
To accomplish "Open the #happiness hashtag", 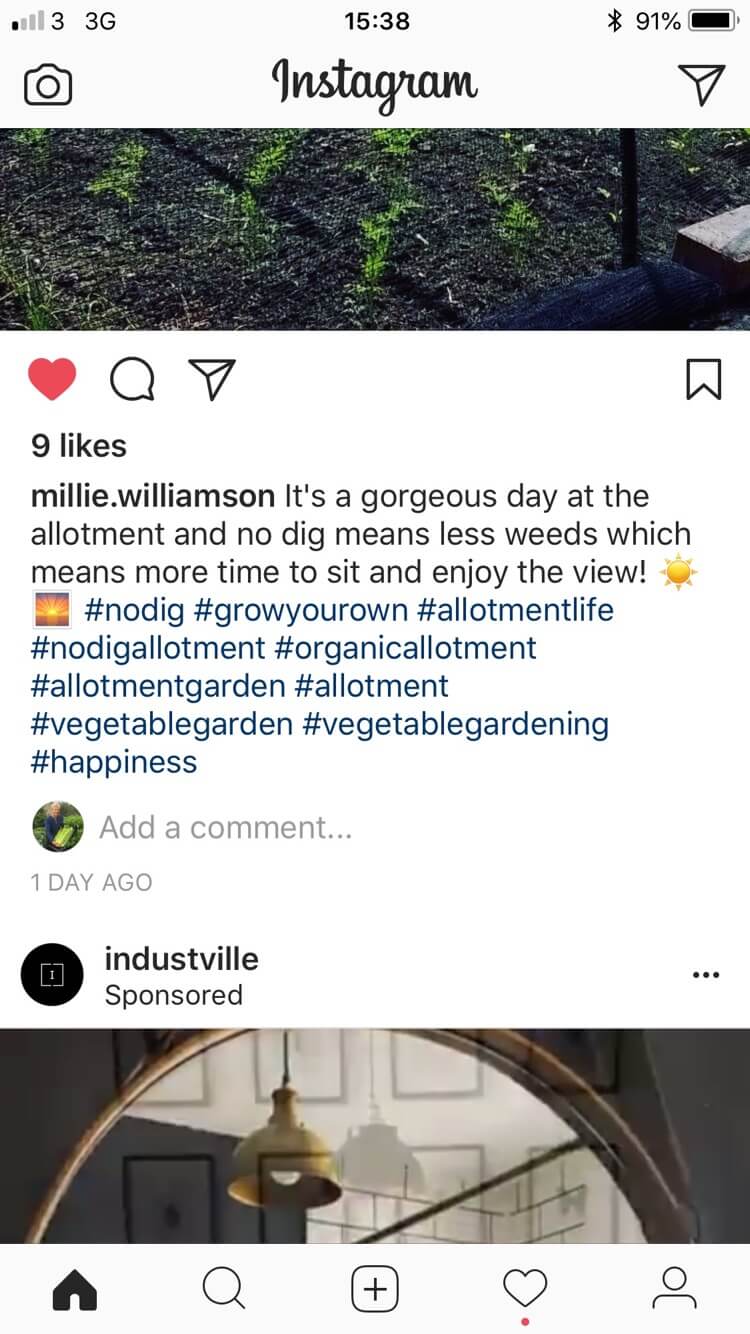I will pyautogui.click(x=114, y=762).
